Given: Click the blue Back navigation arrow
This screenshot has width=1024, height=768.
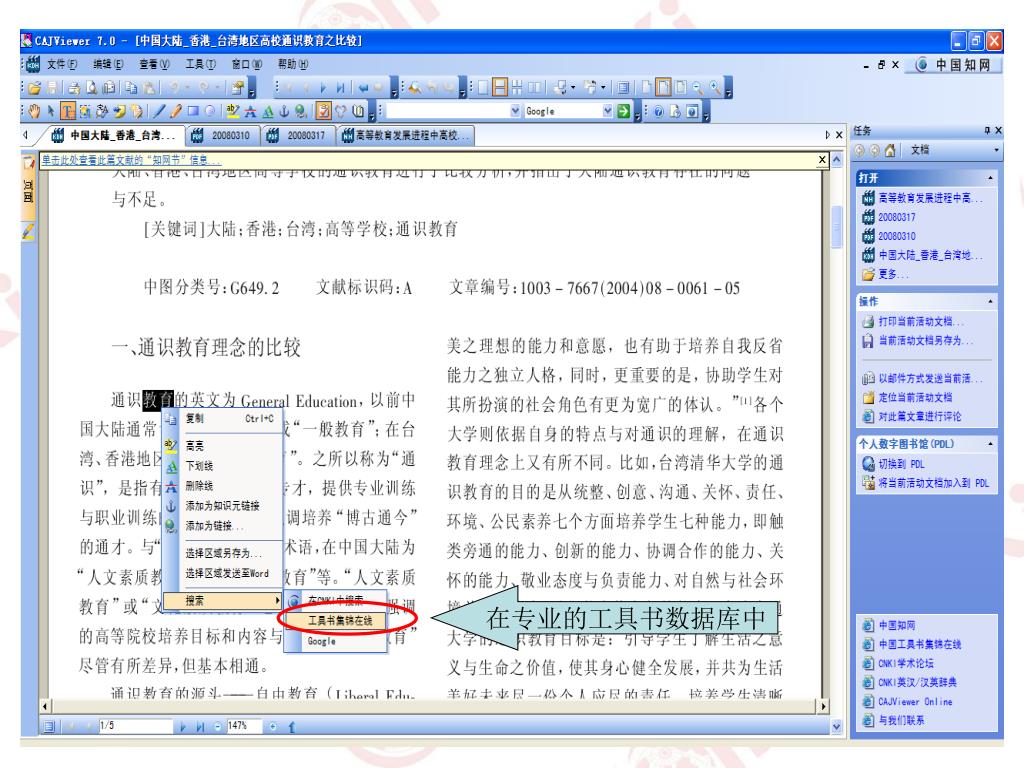Looking at the screenshot, I should tap(363, 87).
